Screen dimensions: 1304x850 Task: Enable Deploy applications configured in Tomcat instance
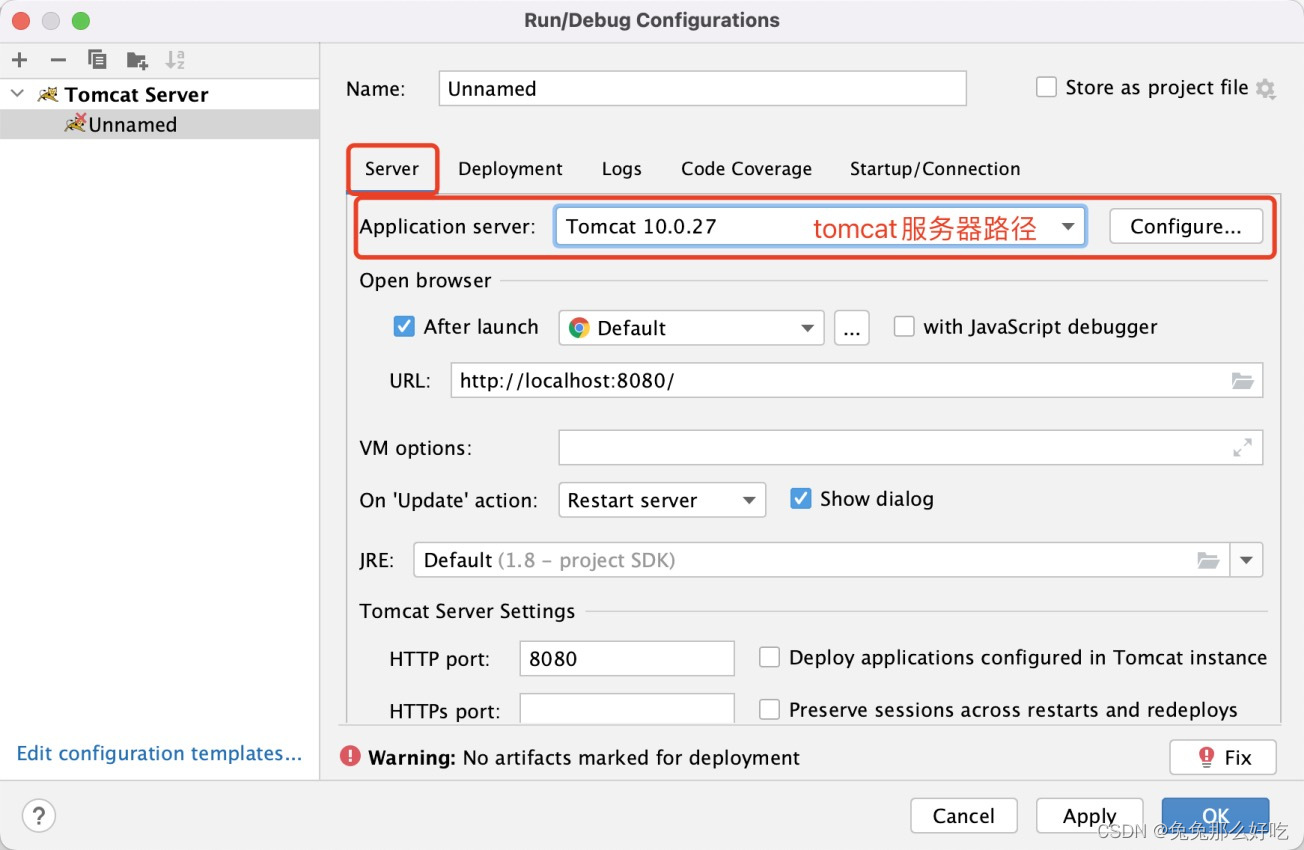tap(769, 657)
